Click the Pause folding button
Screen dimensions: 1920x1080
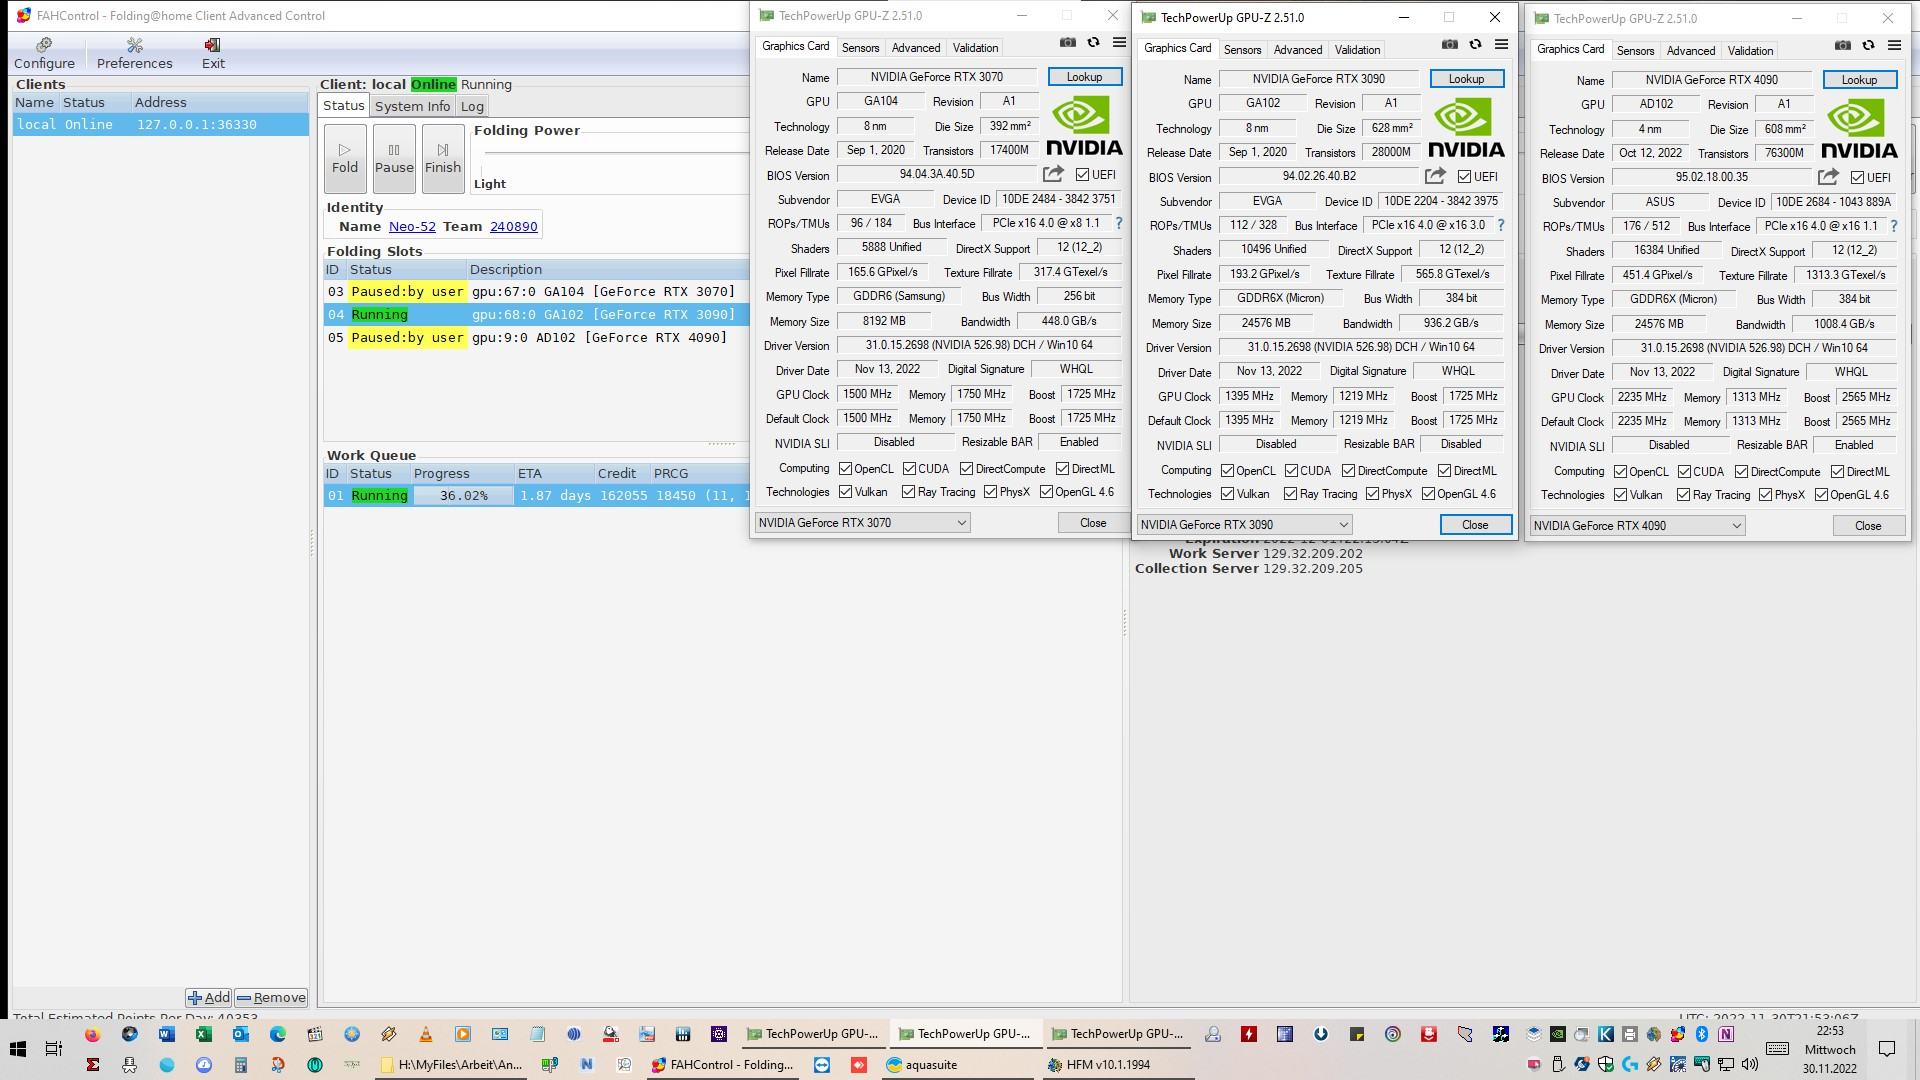coord(394,158)
